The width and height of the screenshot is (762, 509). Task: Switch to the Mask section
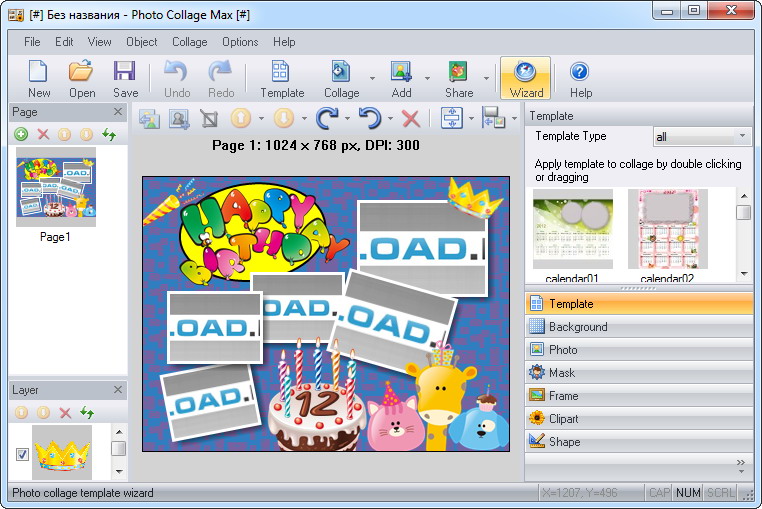point(639,372)
